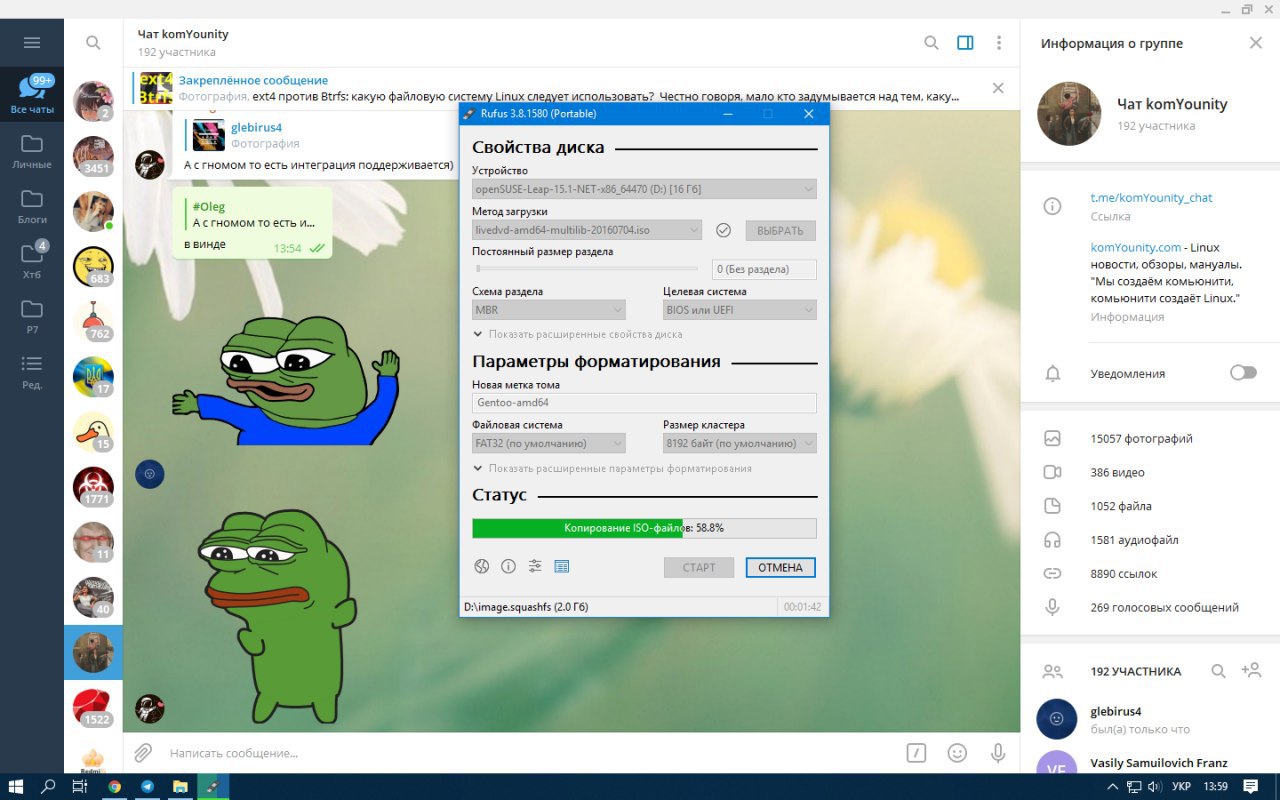
Task: Open the komYounity.com link
Action: (x=1135, y=247)
